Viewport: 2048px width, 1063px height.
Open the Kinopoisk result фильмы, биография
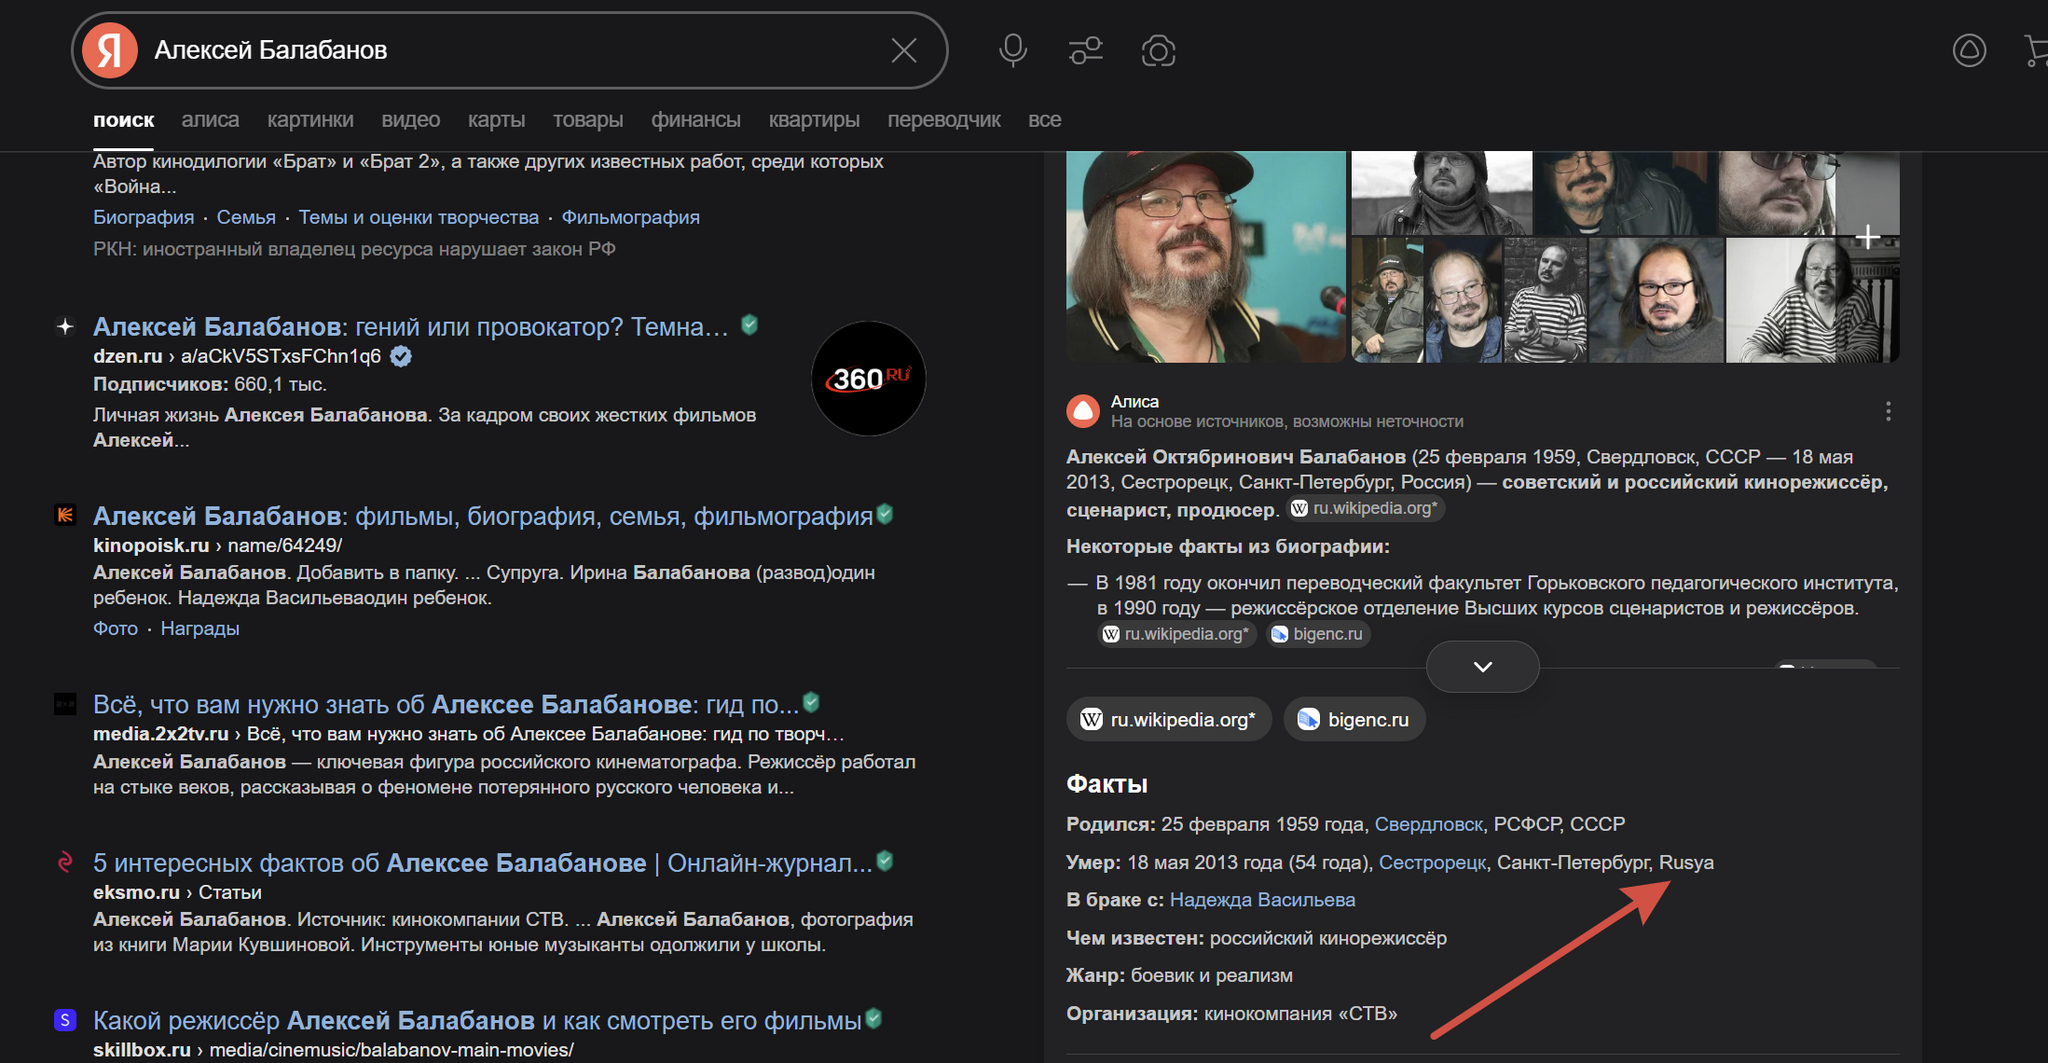click(483, 516)
